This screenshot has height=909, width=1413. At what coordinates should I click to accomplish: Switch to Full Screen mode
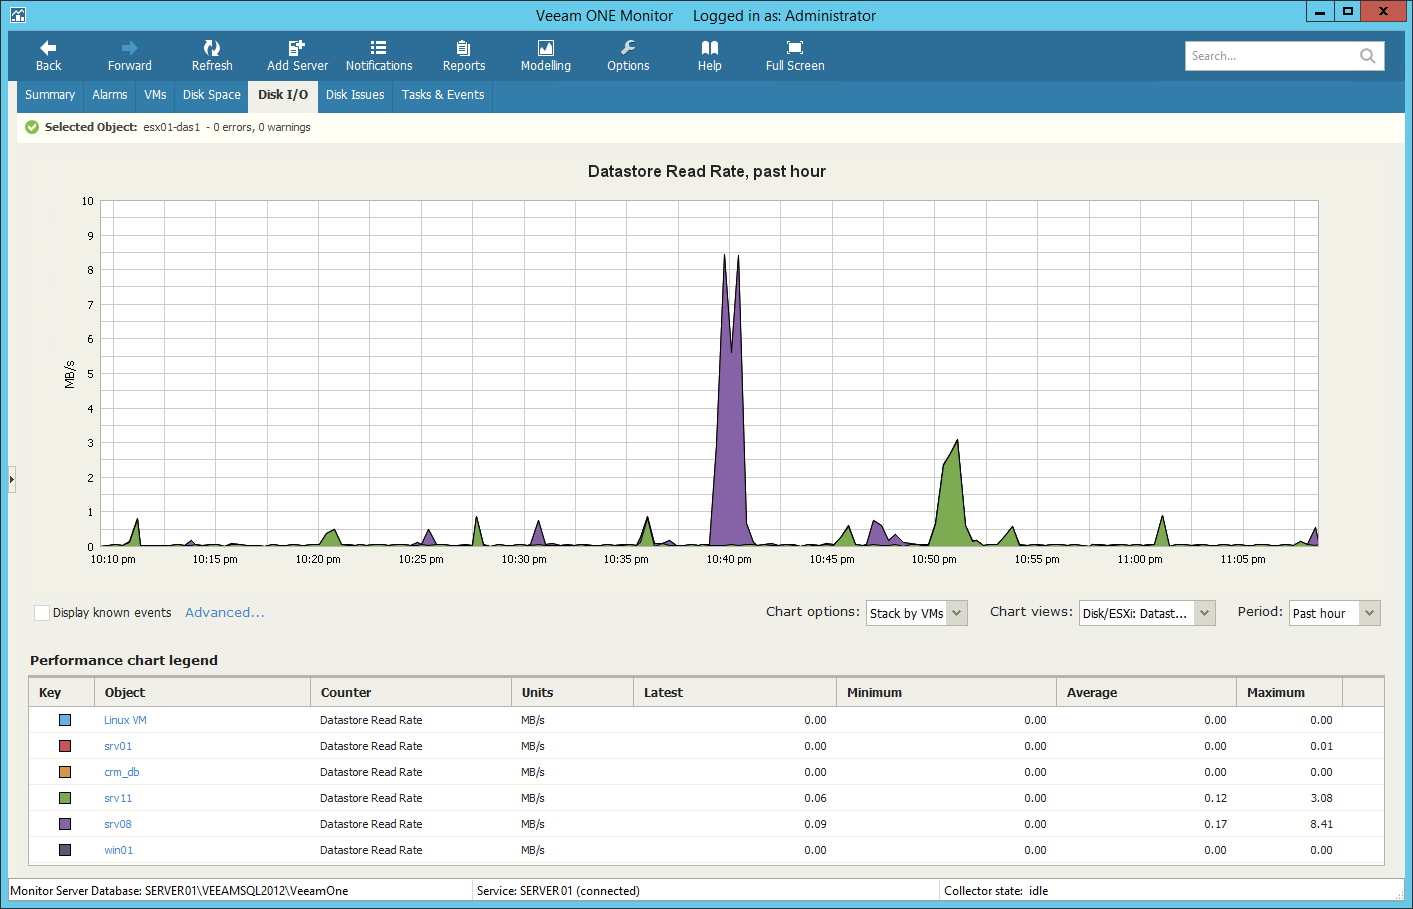pyautogui.click(x=795, y=56)
